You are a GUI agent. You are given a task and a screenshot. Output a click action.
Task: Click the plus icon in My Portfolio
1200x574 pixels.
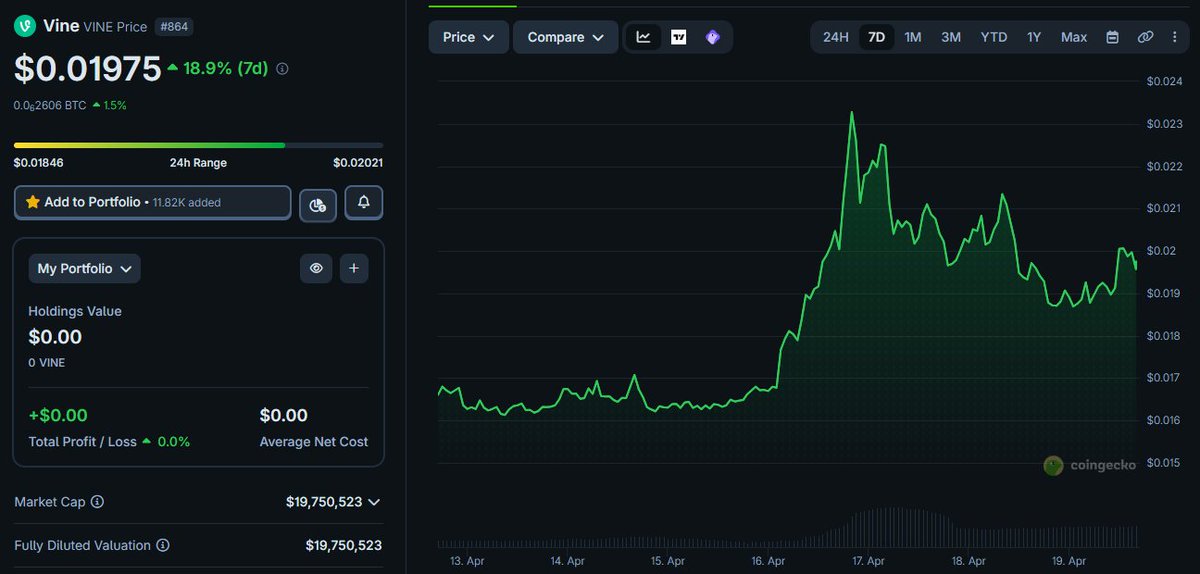pos(354,268)
